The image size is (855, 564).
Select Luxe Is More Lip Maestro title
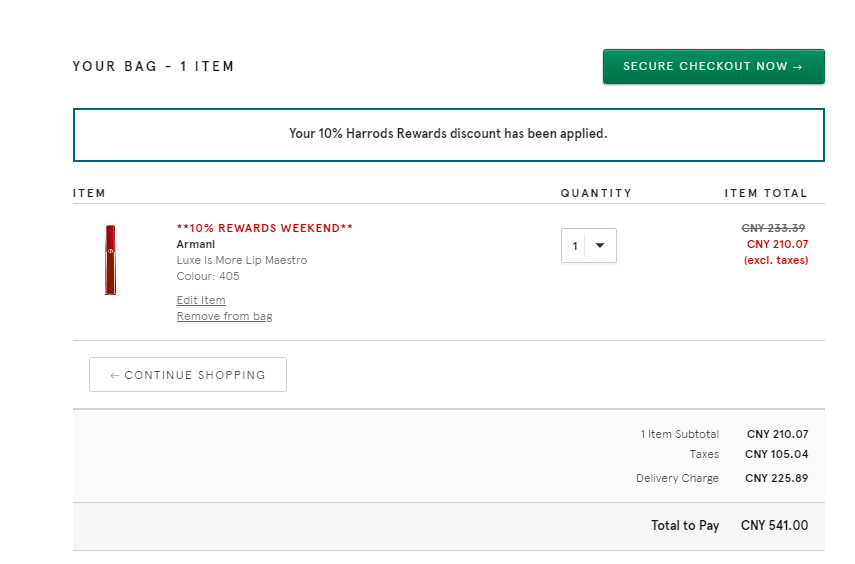242,260
